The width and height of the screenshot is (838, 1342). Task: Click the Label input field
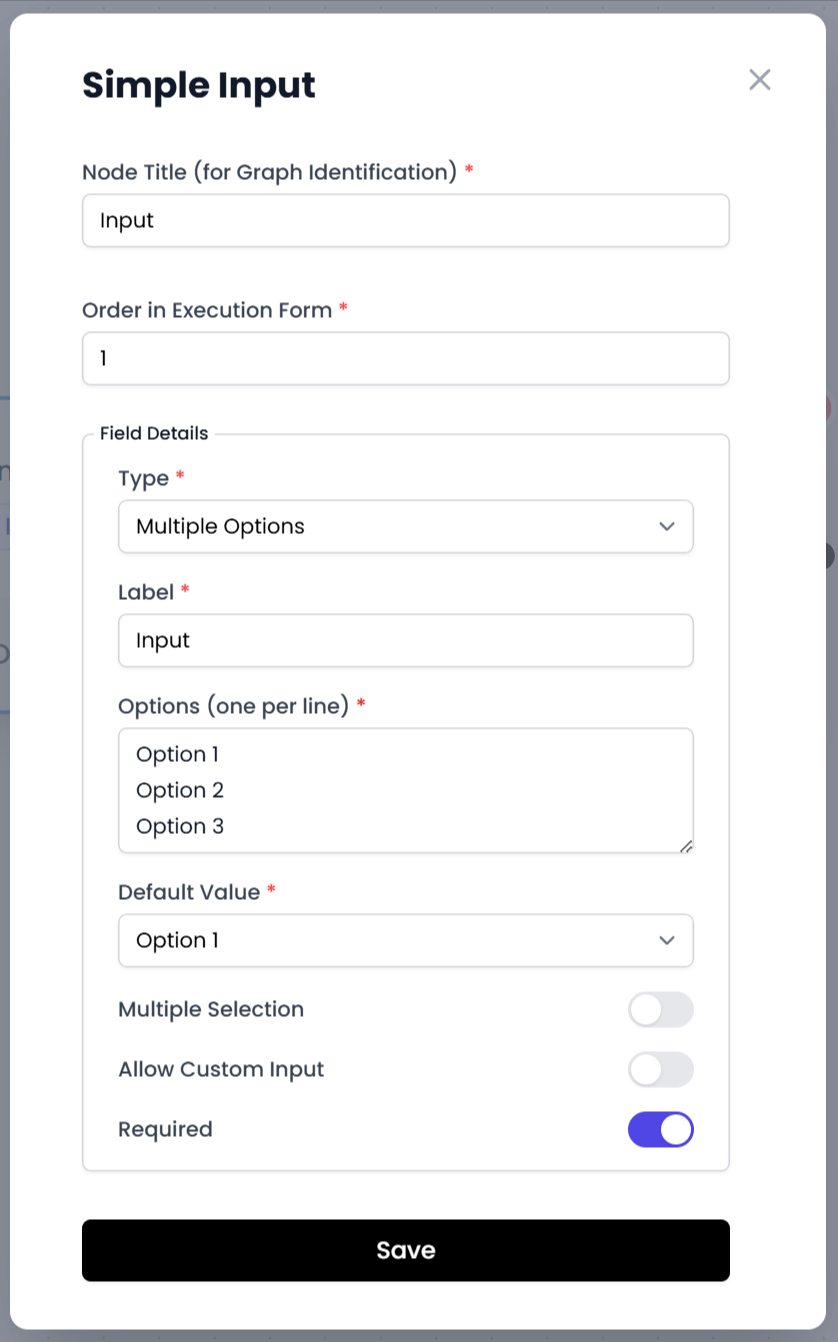405,640
